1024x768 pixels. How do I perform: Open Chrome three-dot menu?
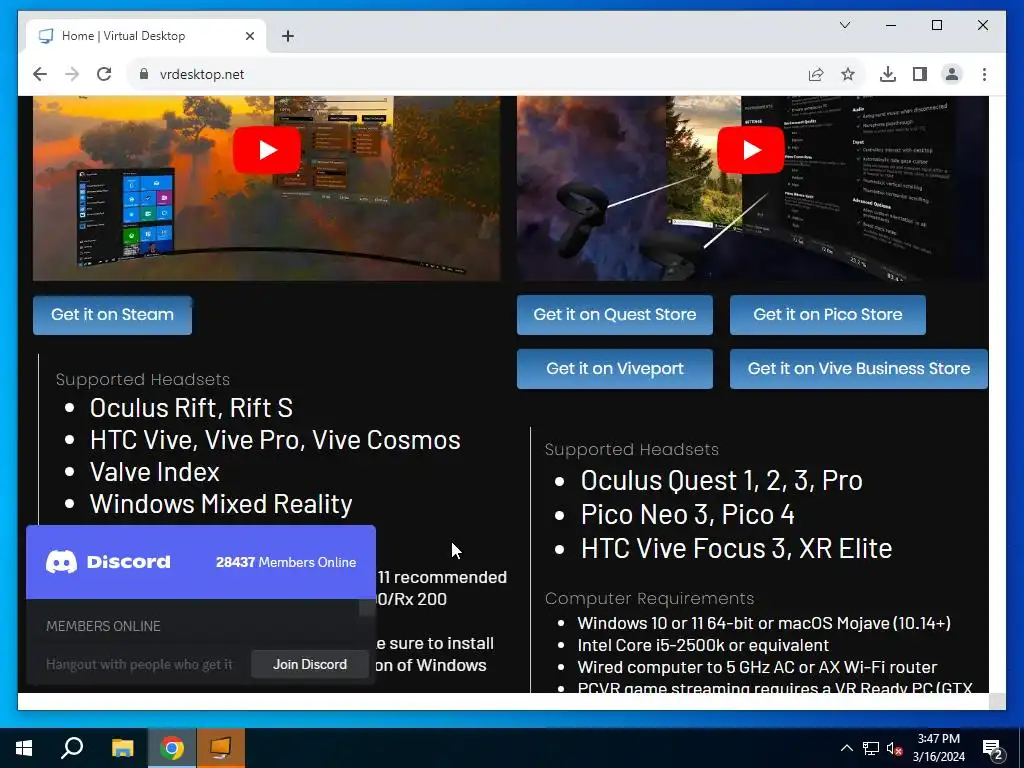point(984,74)
